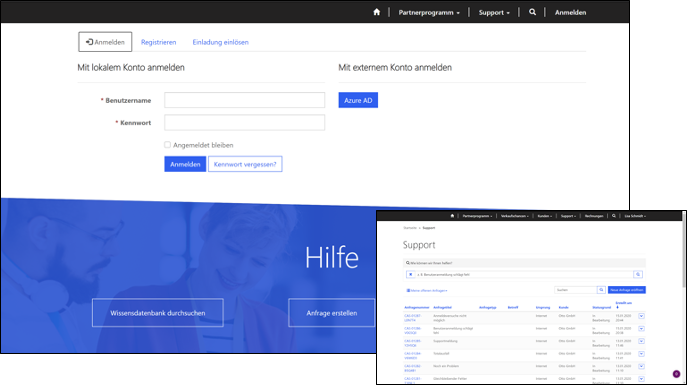The height and width of the screenshot is (389, 693).
Task: Open the case number link for Totalausfall
Action: 412,356
